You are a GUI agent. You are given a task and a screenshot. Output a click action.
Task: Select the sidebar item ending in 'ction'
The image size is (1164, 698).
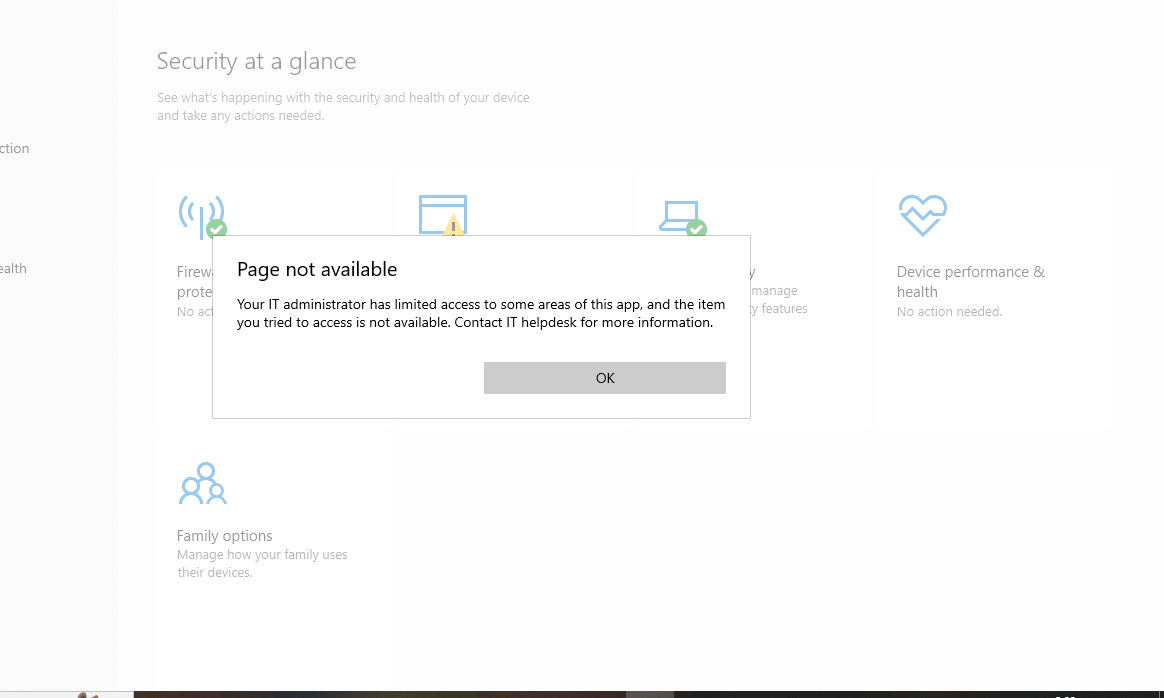click(x=14, y=149)
